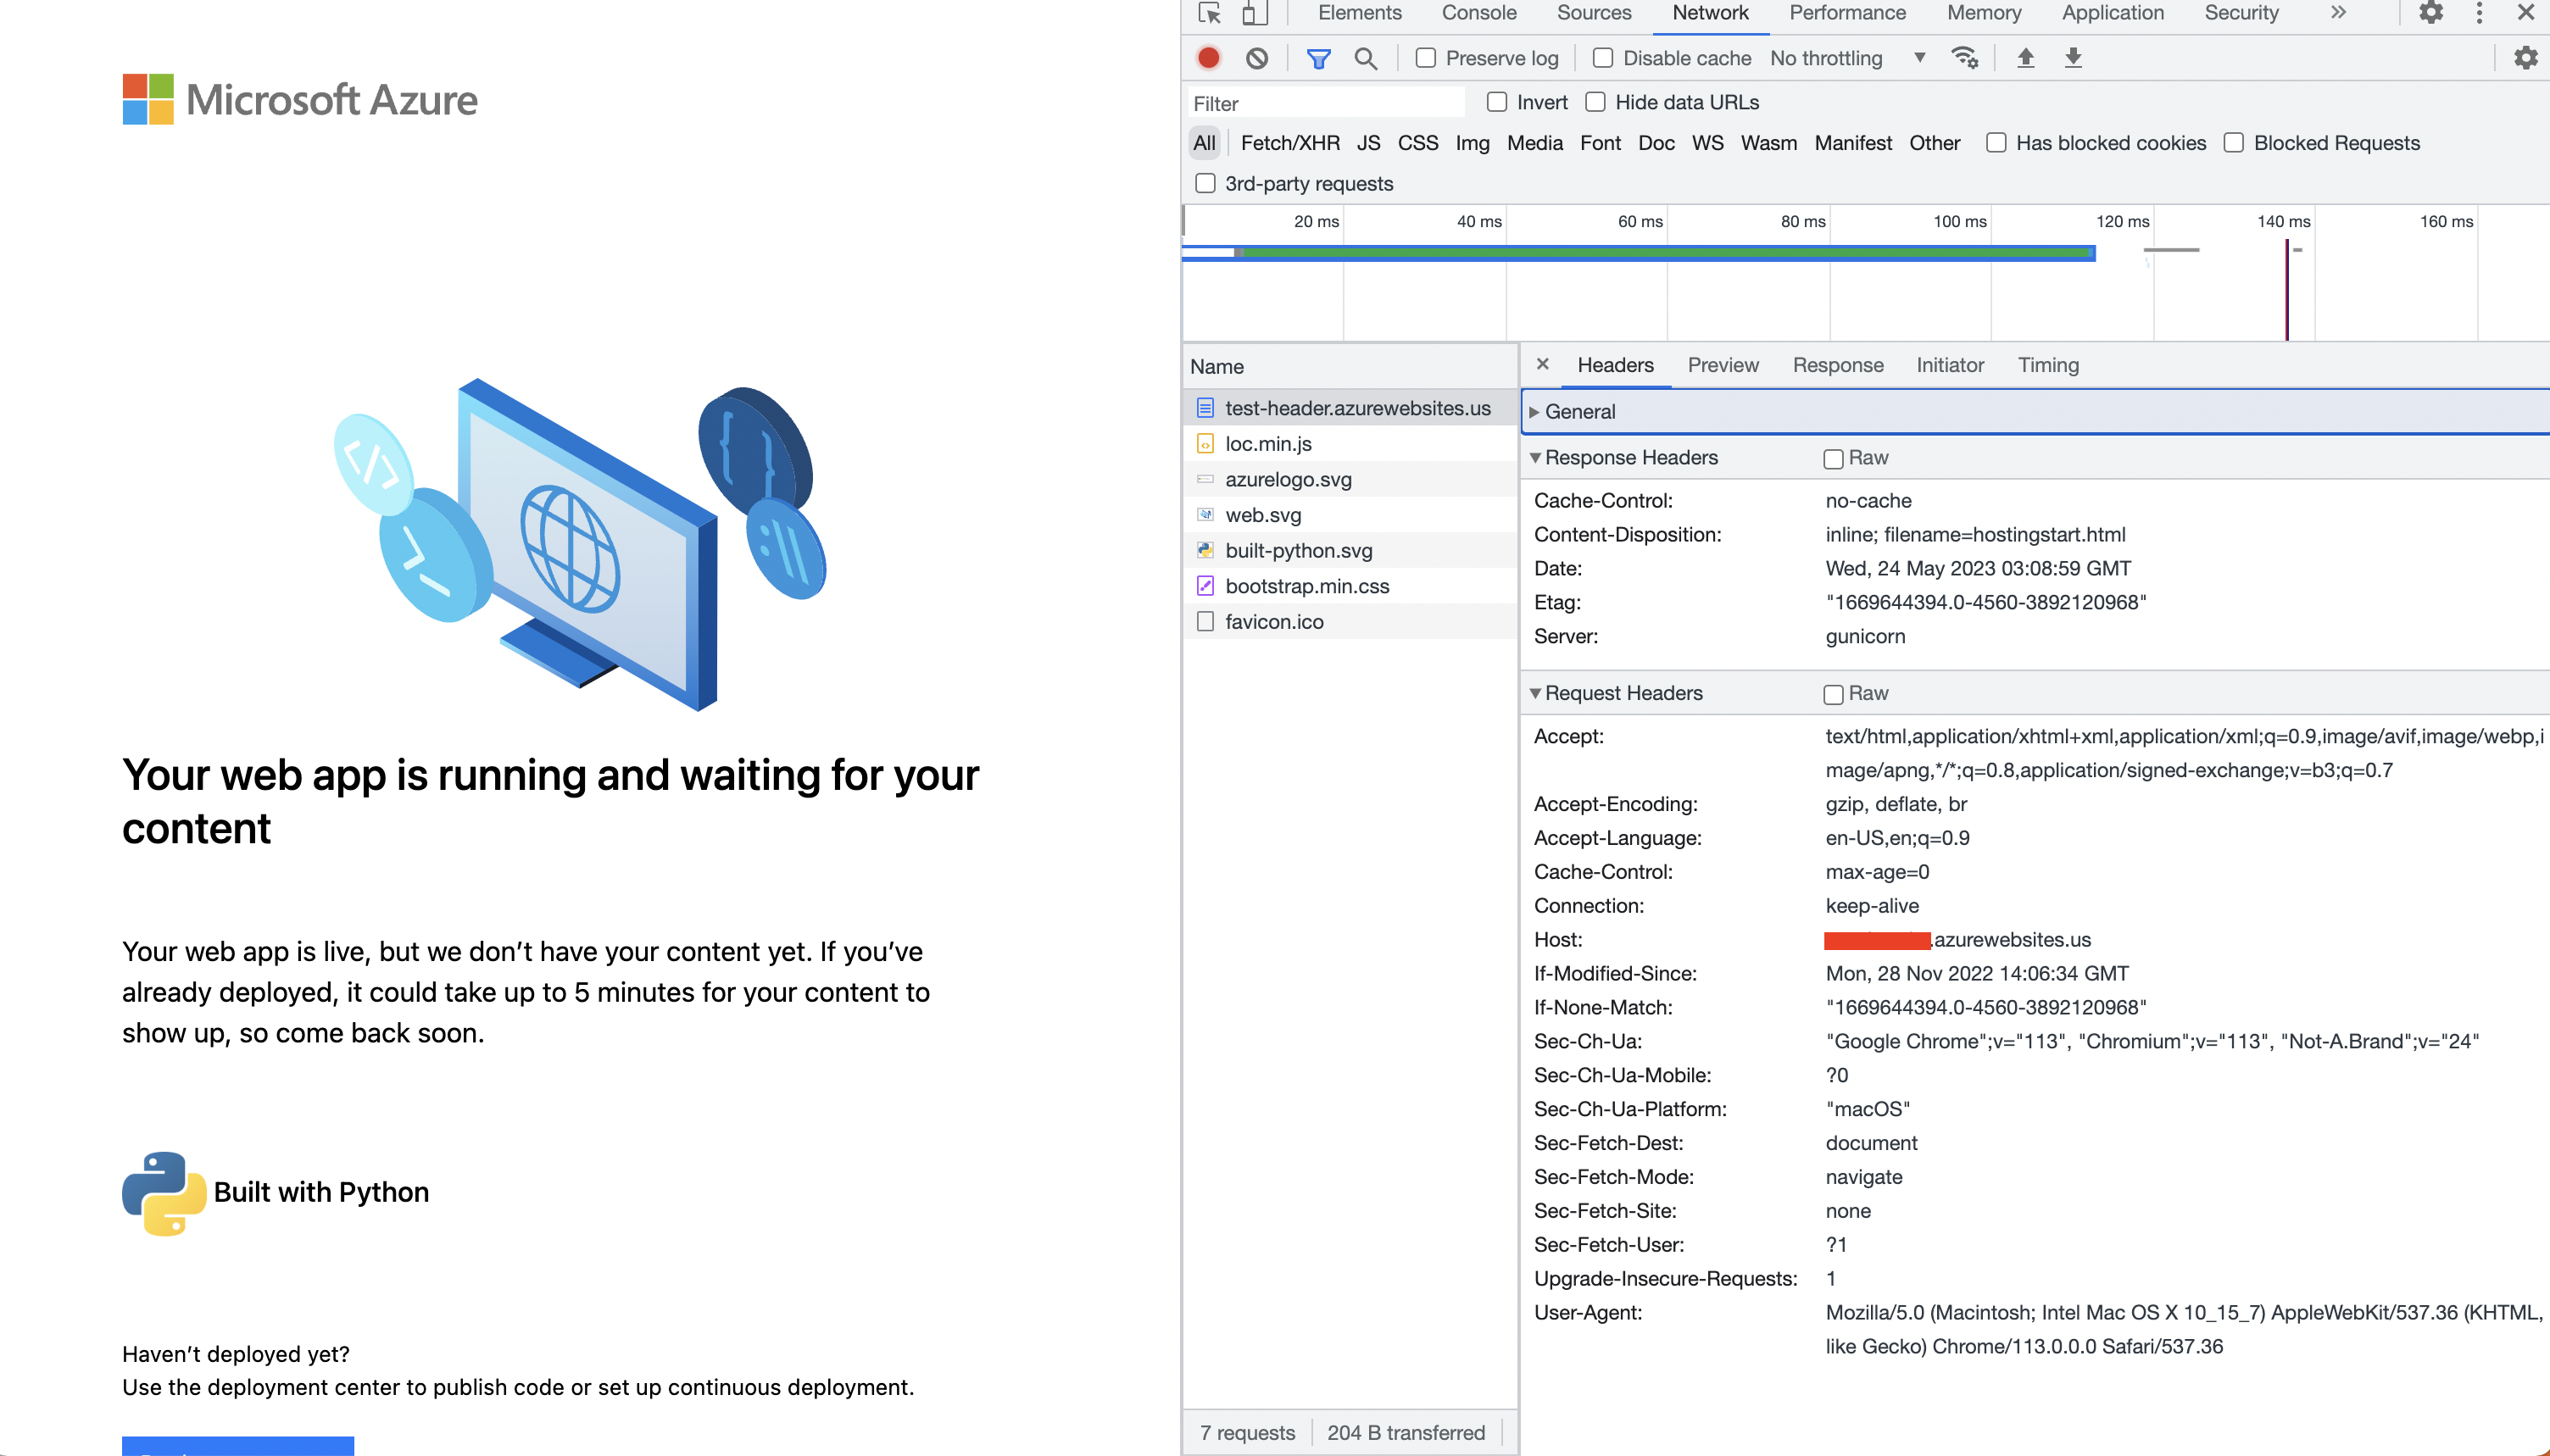This screenshot has height=1456, width=2550.
Task: Open the No throttling dropdown
Action: (x=1846, y=58)
